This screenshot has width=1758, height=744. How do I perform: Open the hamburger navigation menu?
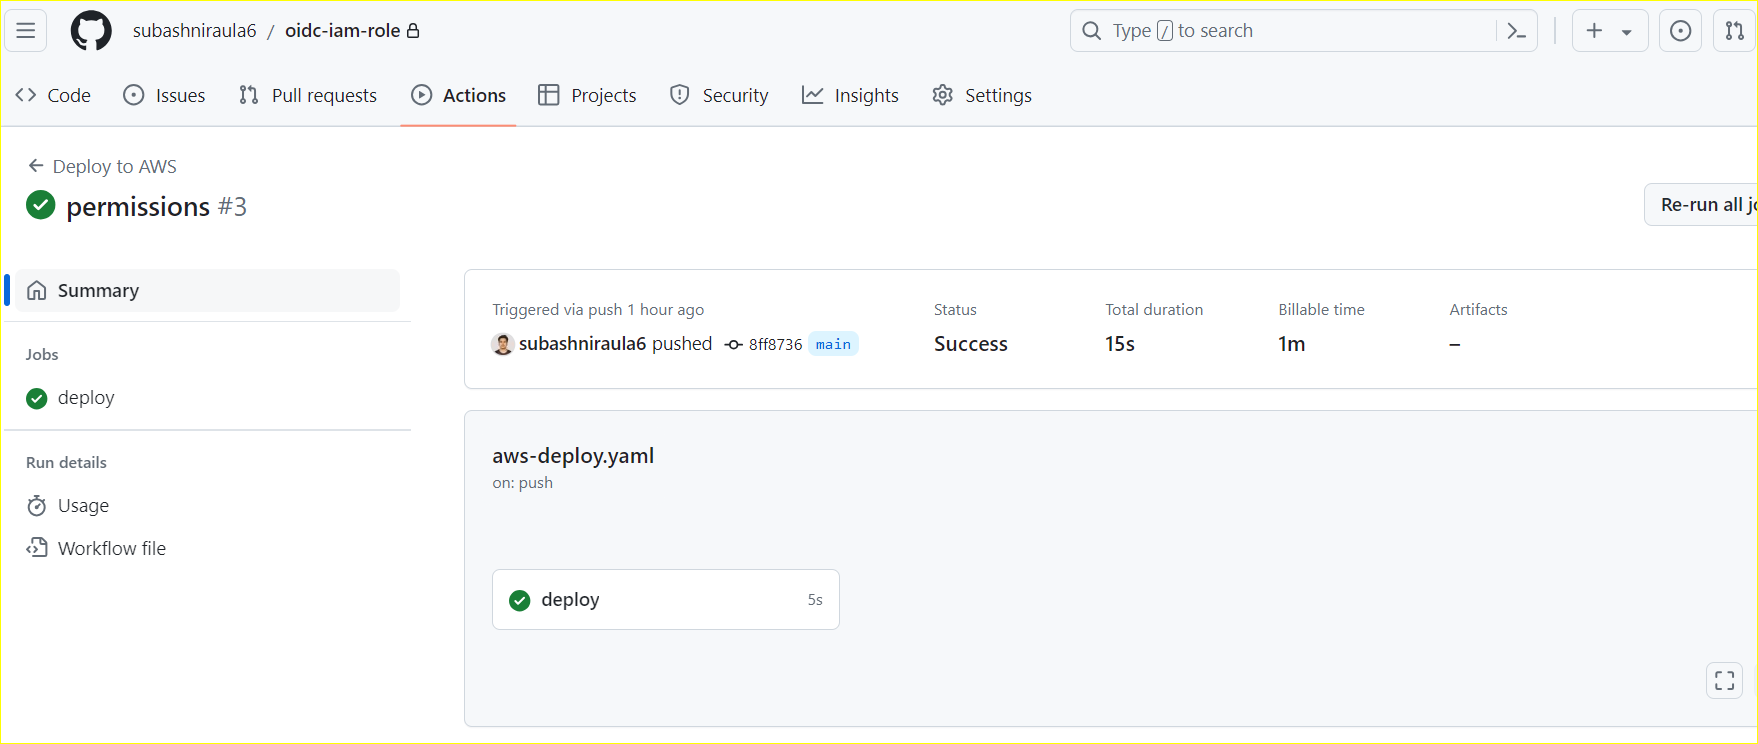point(26,31)
